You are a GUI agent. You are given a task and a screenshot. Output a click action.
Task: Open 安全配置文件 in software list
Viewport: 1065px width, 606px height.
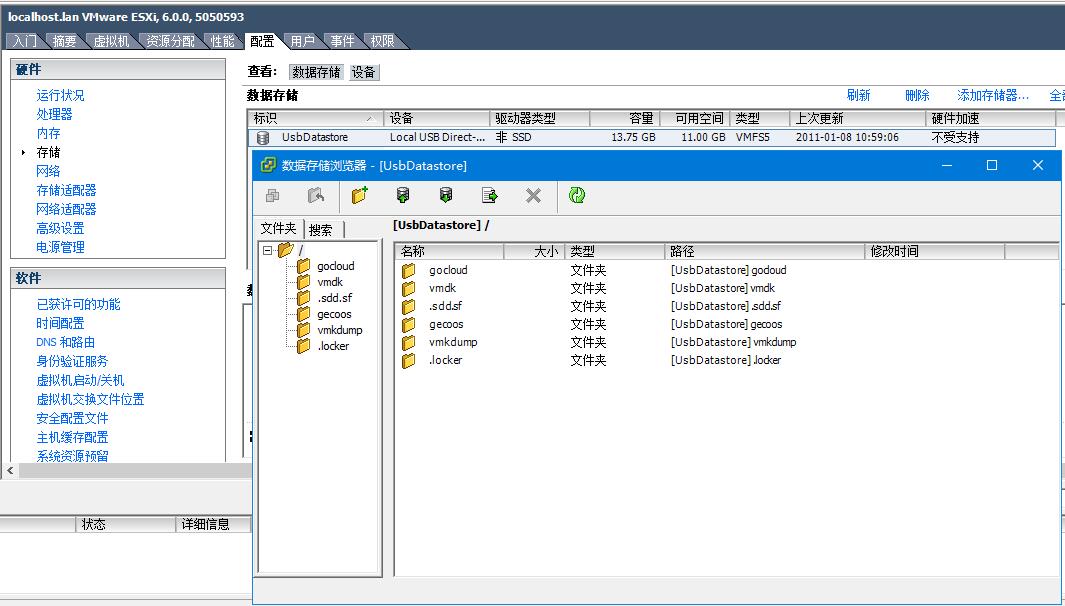72,418
